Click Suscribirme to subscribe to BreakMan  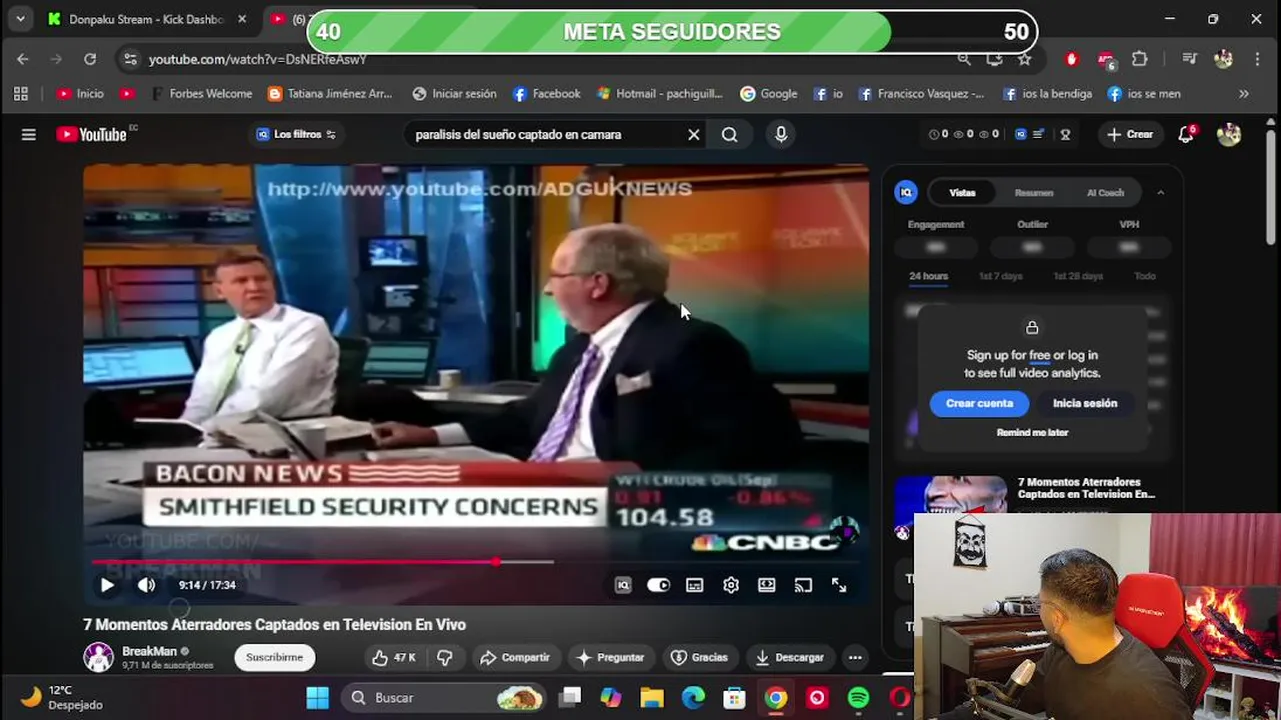point(274,657)
